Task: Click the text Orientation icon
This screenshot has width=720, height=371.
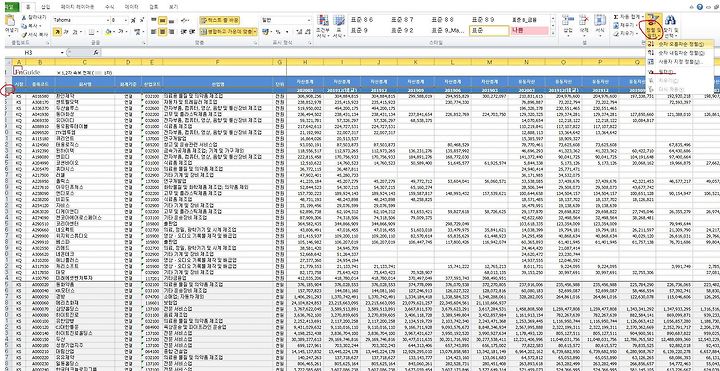Action: [x=185, y=20]
